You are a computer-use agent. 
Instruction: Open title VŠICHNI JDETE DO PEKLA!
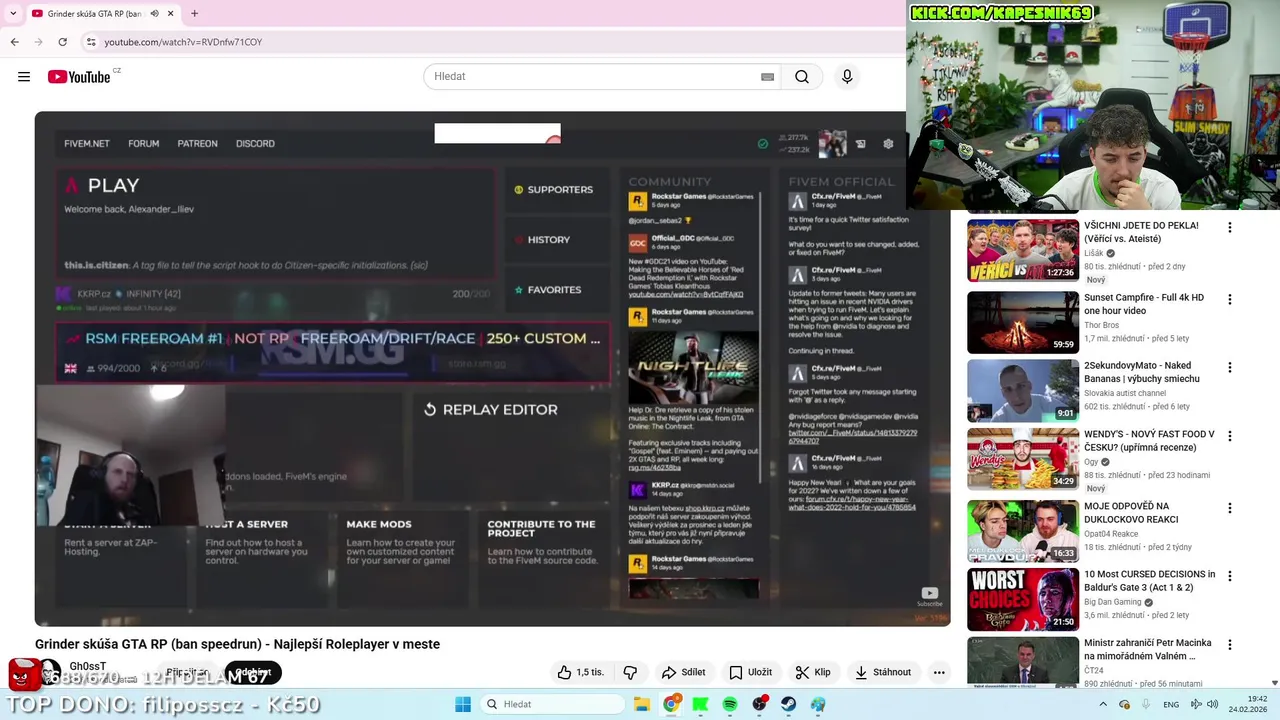pyautogui.click(x=1141, y=232)
